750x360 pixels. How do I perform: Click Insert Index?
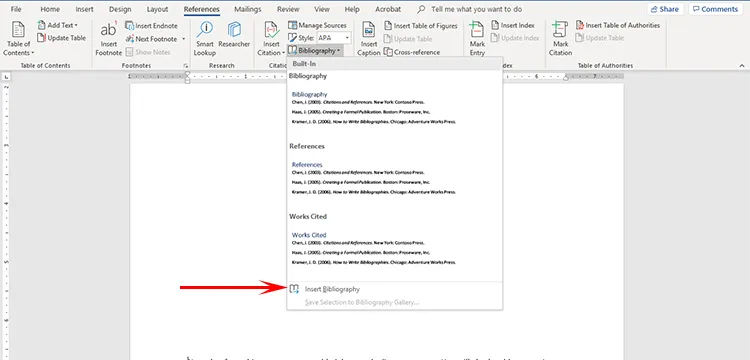[x=513, y=25]
